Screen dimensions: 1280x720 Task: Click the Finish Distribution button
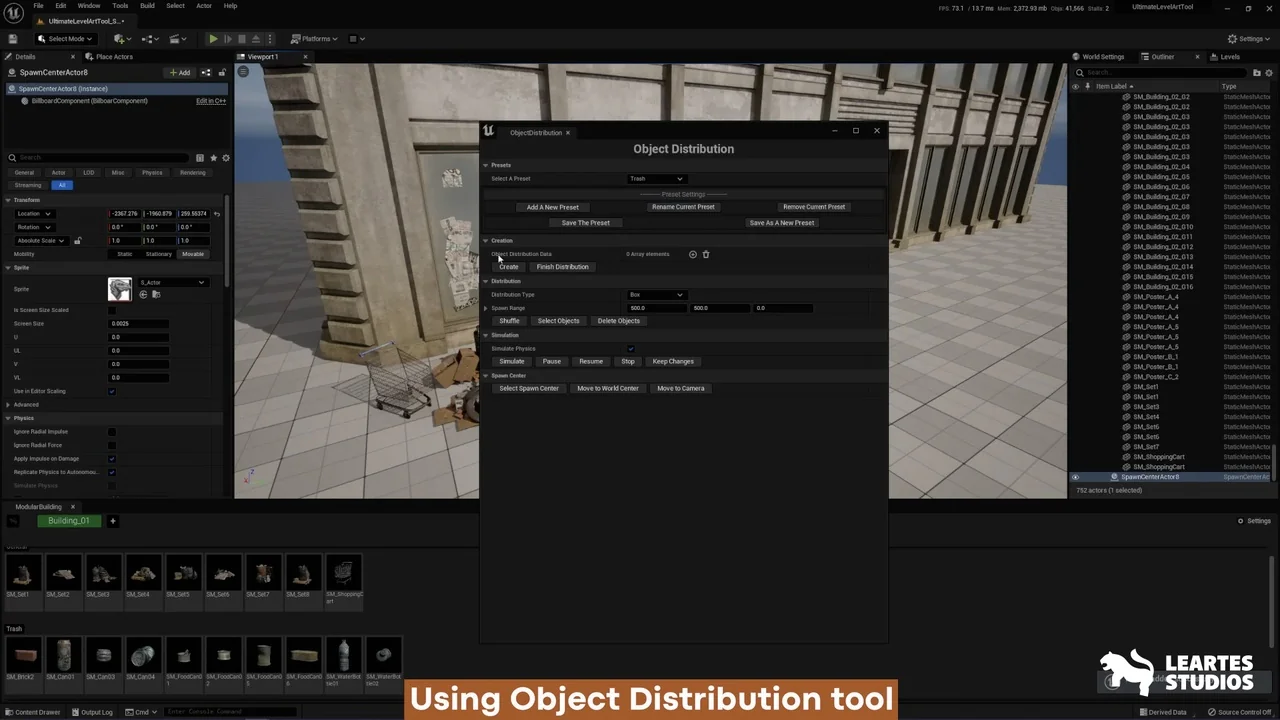click(x=562, y=267)
